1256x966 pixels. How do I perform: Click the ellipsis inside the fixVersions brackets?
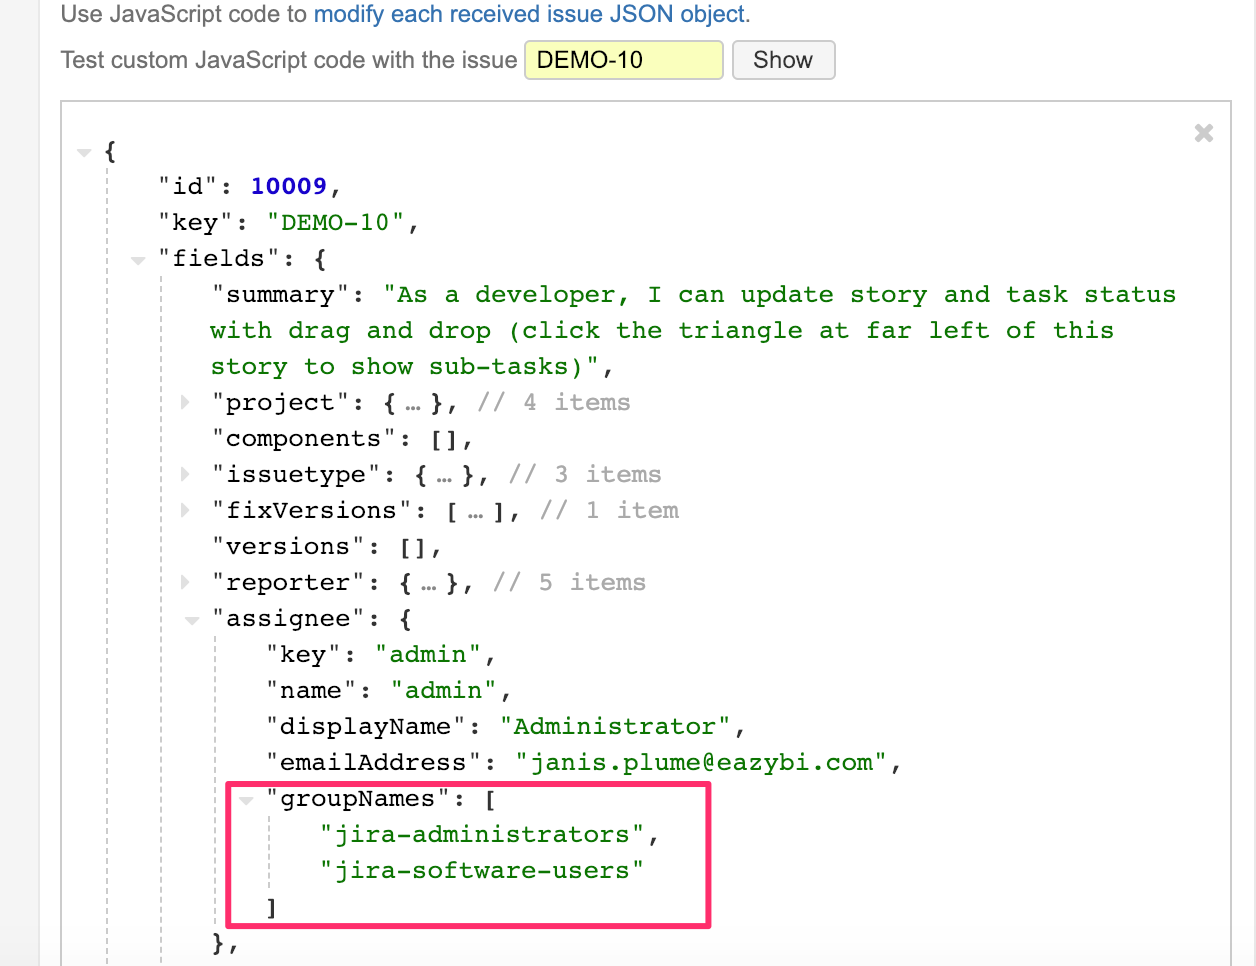[x=475, y=512]
